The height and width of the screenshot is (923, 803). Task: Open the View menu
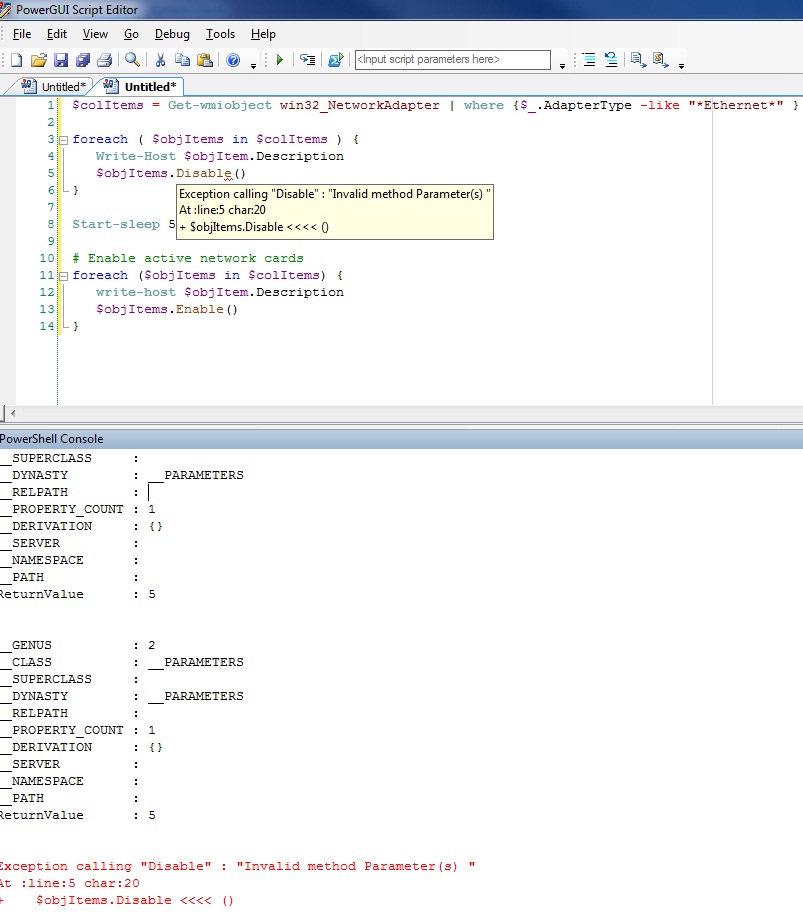click(x=95, y=34)
